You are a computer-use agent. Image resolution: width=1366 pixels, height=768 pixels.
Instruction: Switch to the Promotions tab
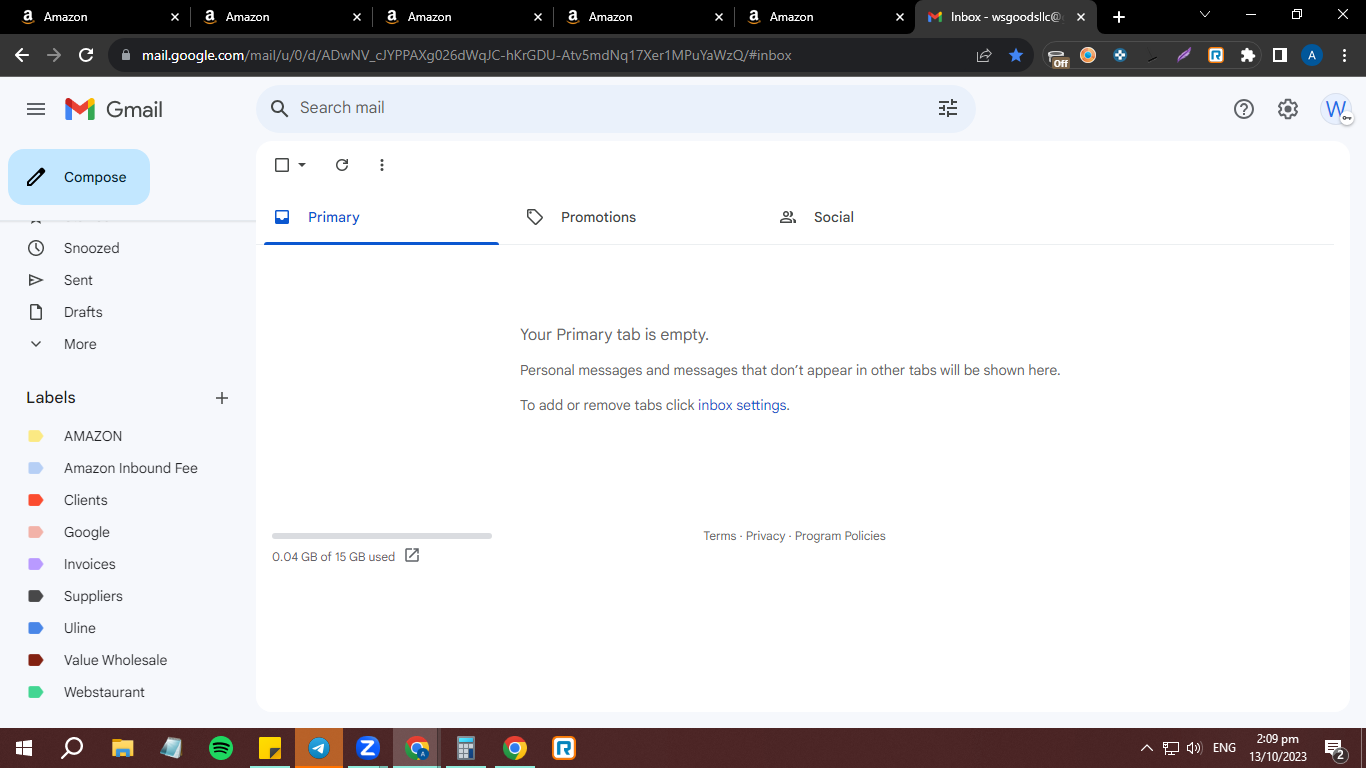tap(634, 217)
